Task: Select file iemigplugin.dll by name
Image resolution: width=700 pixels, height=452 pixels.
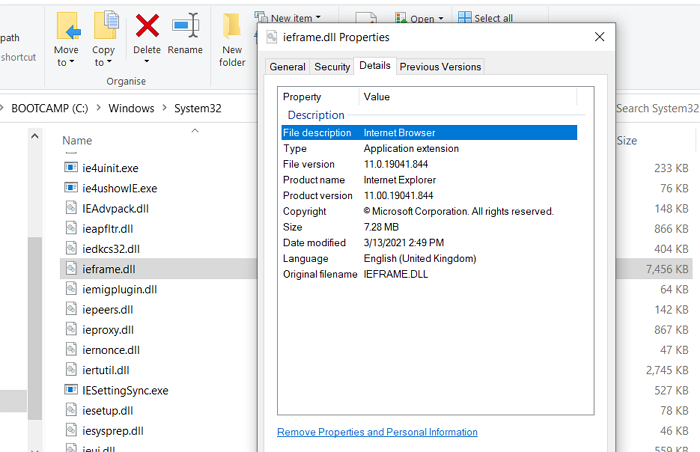Action: click(x=120, y=289)
